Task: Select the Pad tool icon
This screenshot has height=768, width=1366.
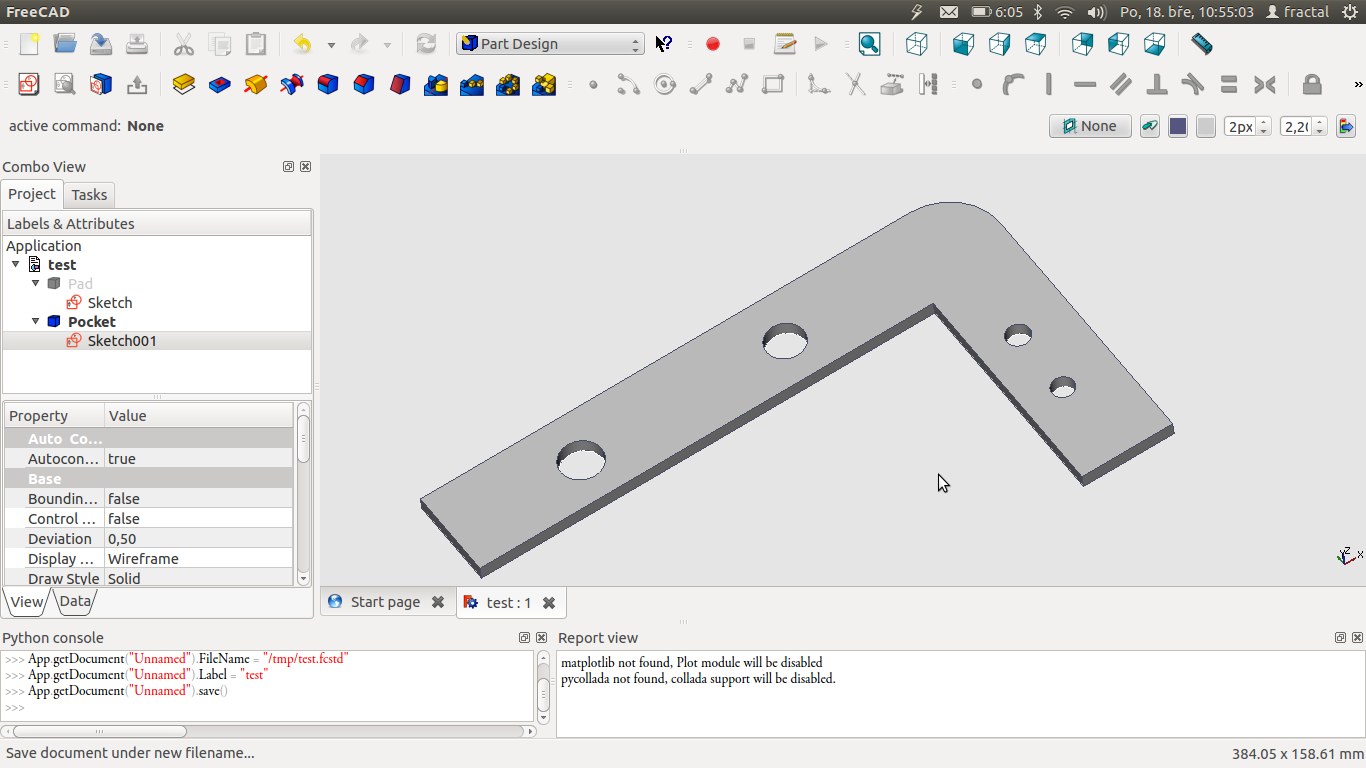Action: [183, 85]
